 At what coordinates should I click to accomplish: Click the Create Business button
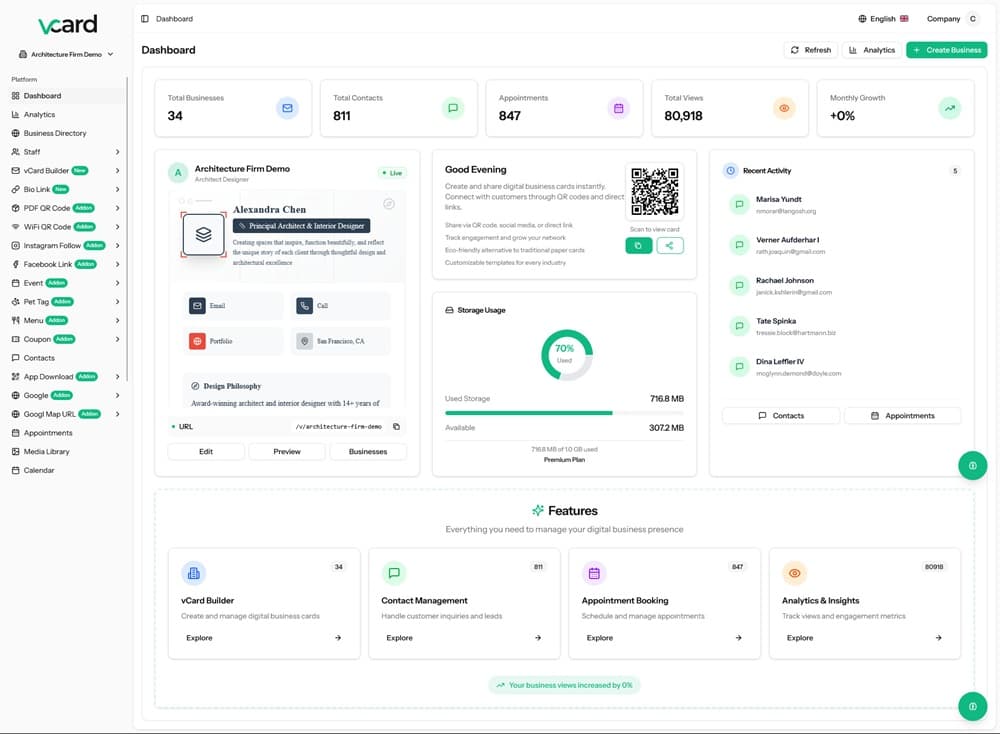click(946, 50)
